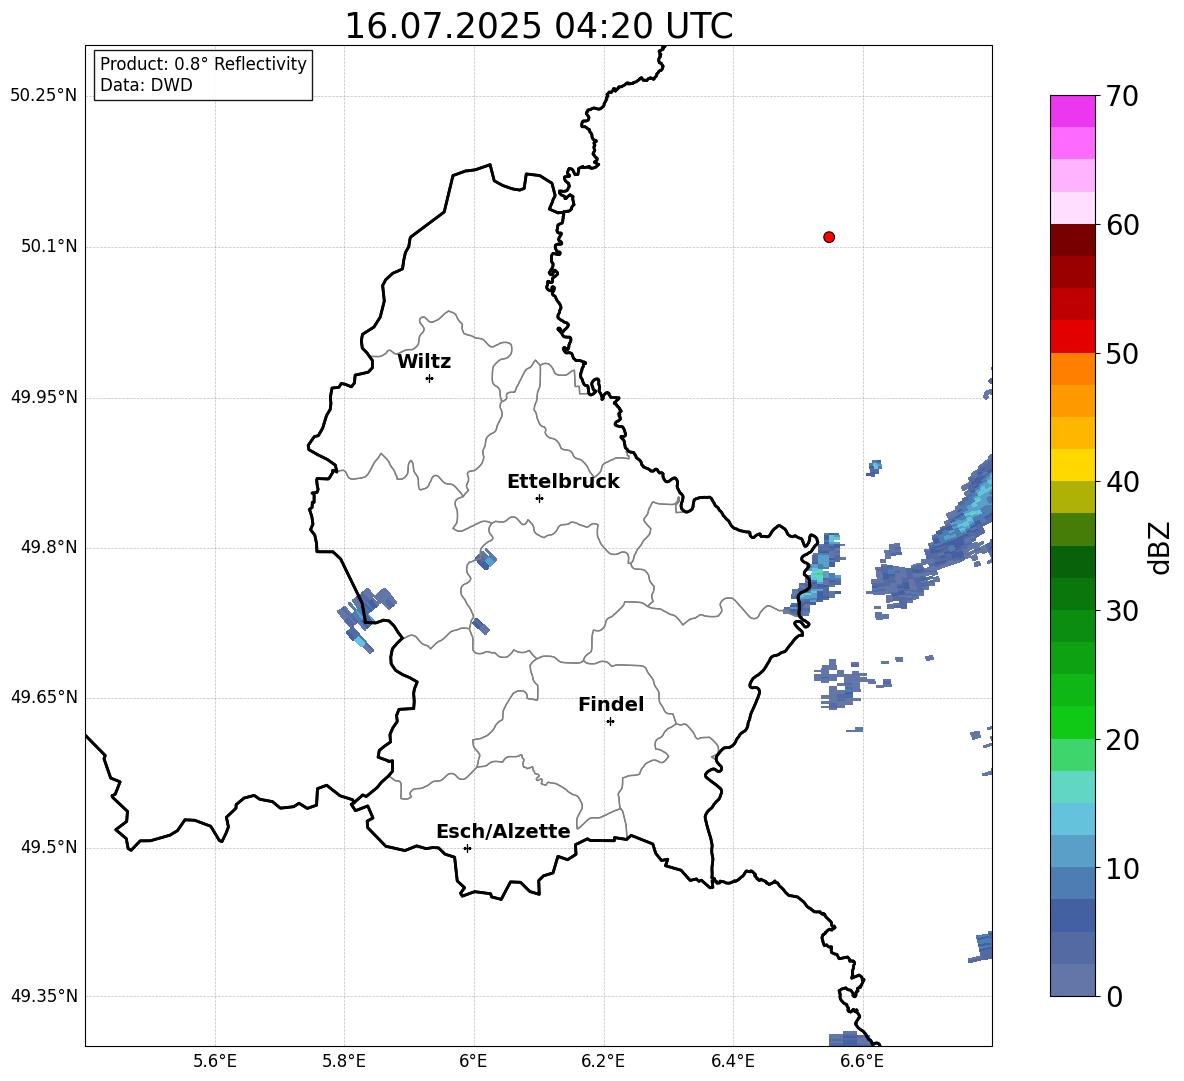
Task: Click the small radar echo southwest of Ettelbruck
Action: click(x=486, y=559)
